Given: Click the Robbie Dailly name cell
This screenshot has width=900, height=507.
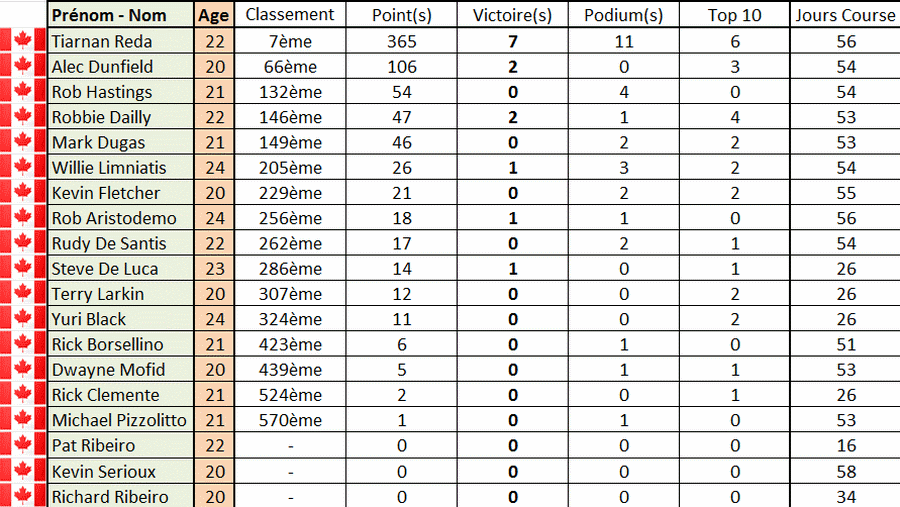Looking at the screenshot, I should pyautogui.click(x=121, y=117).
